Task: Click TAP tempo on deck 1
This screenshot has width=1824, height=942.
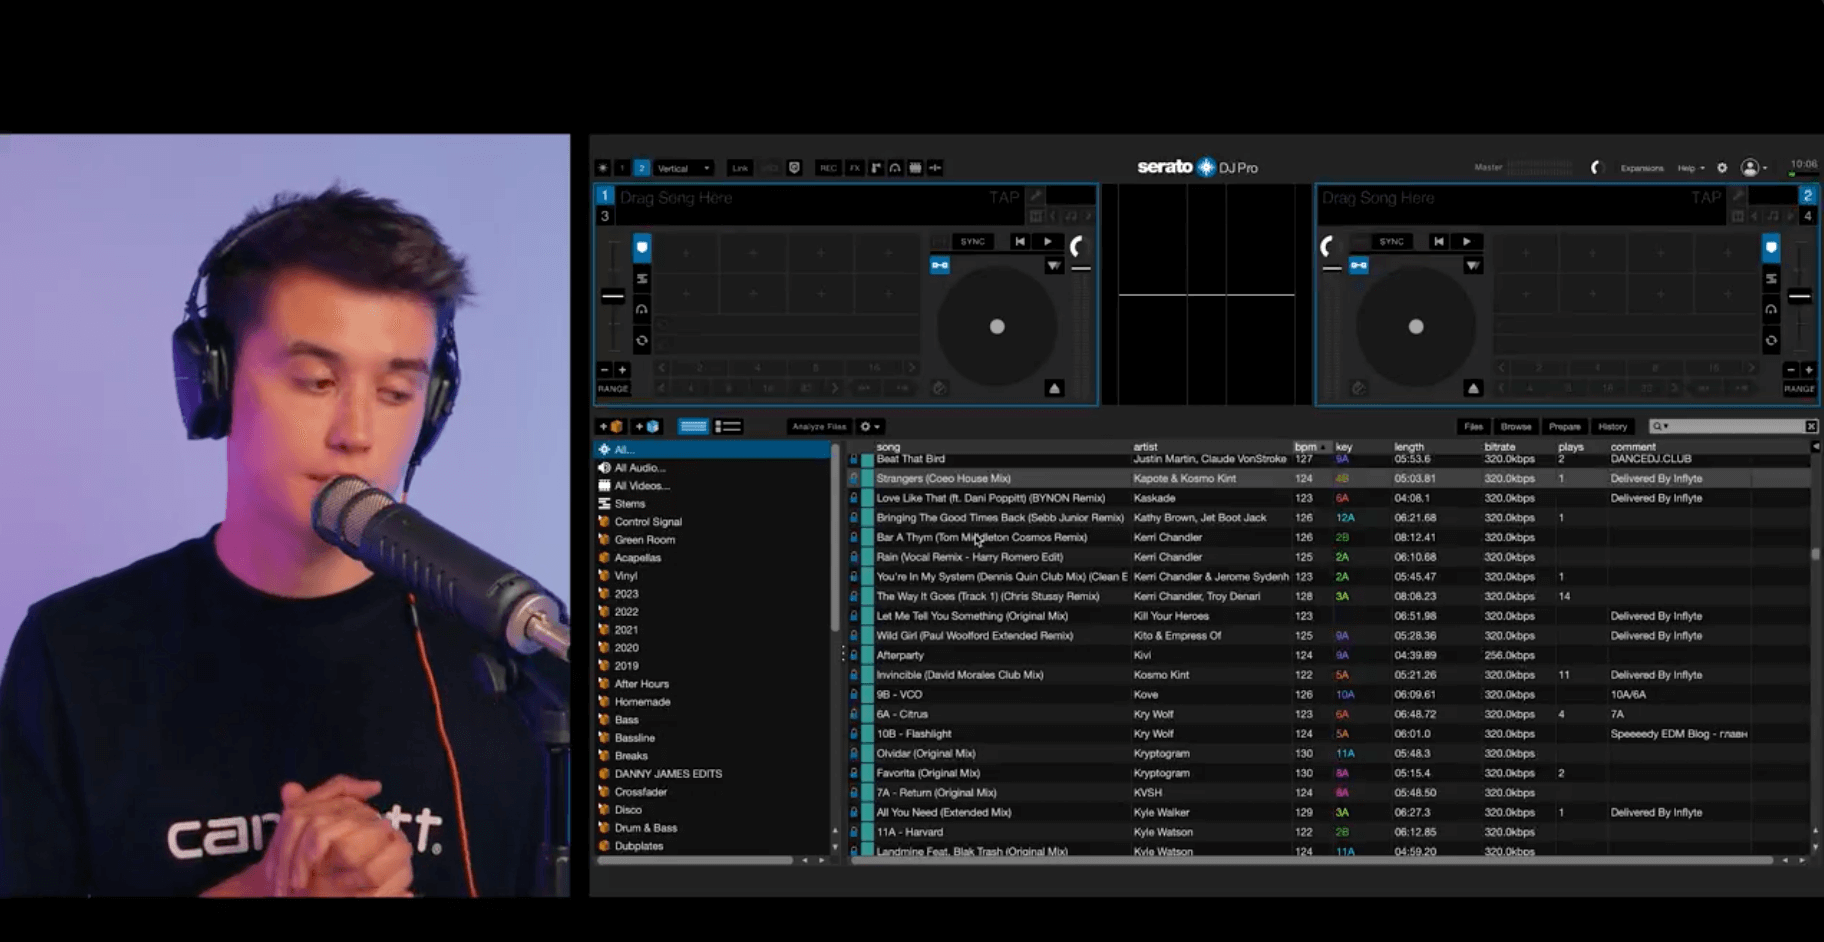Action: coord(1004,197)
